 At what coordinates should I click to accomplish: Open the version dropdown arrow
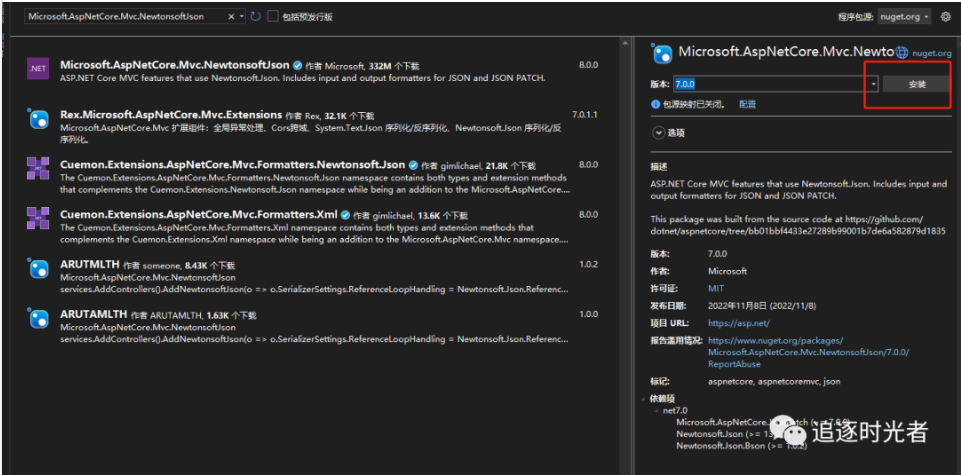click(x=873, y=84)
